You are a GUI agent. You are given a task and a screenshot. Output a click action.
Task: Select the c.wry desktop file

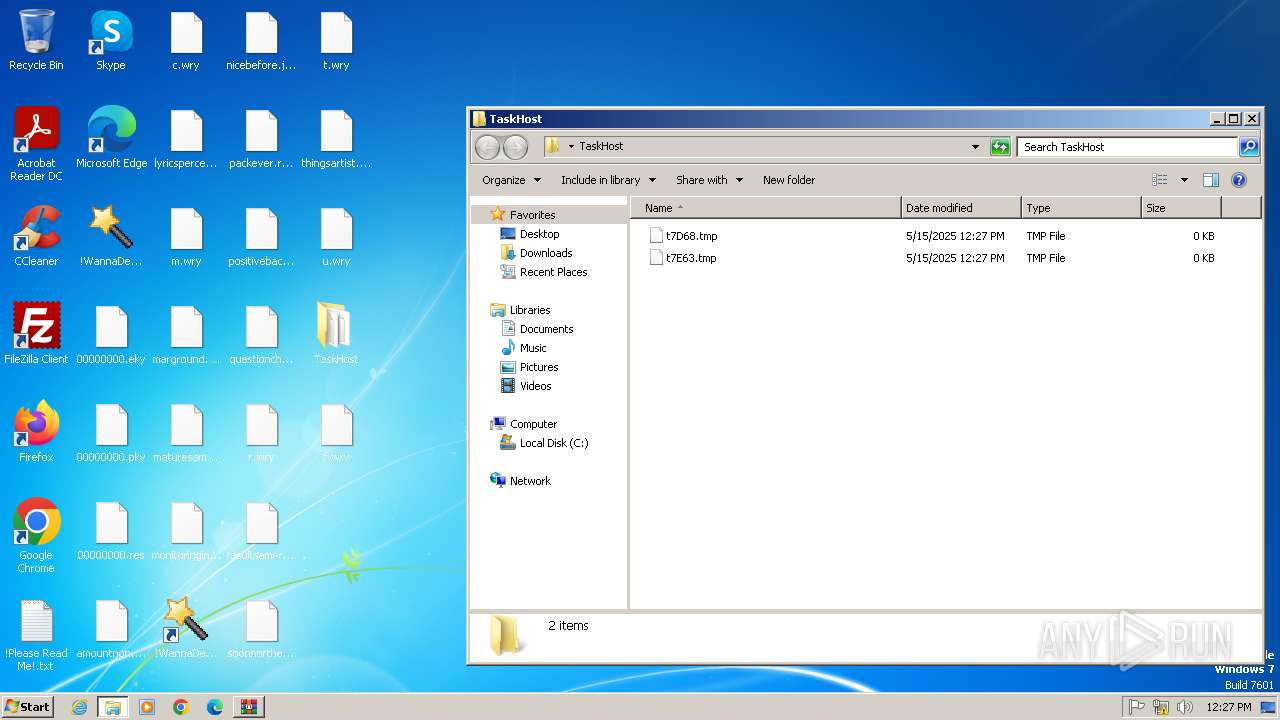click(186, 41)
